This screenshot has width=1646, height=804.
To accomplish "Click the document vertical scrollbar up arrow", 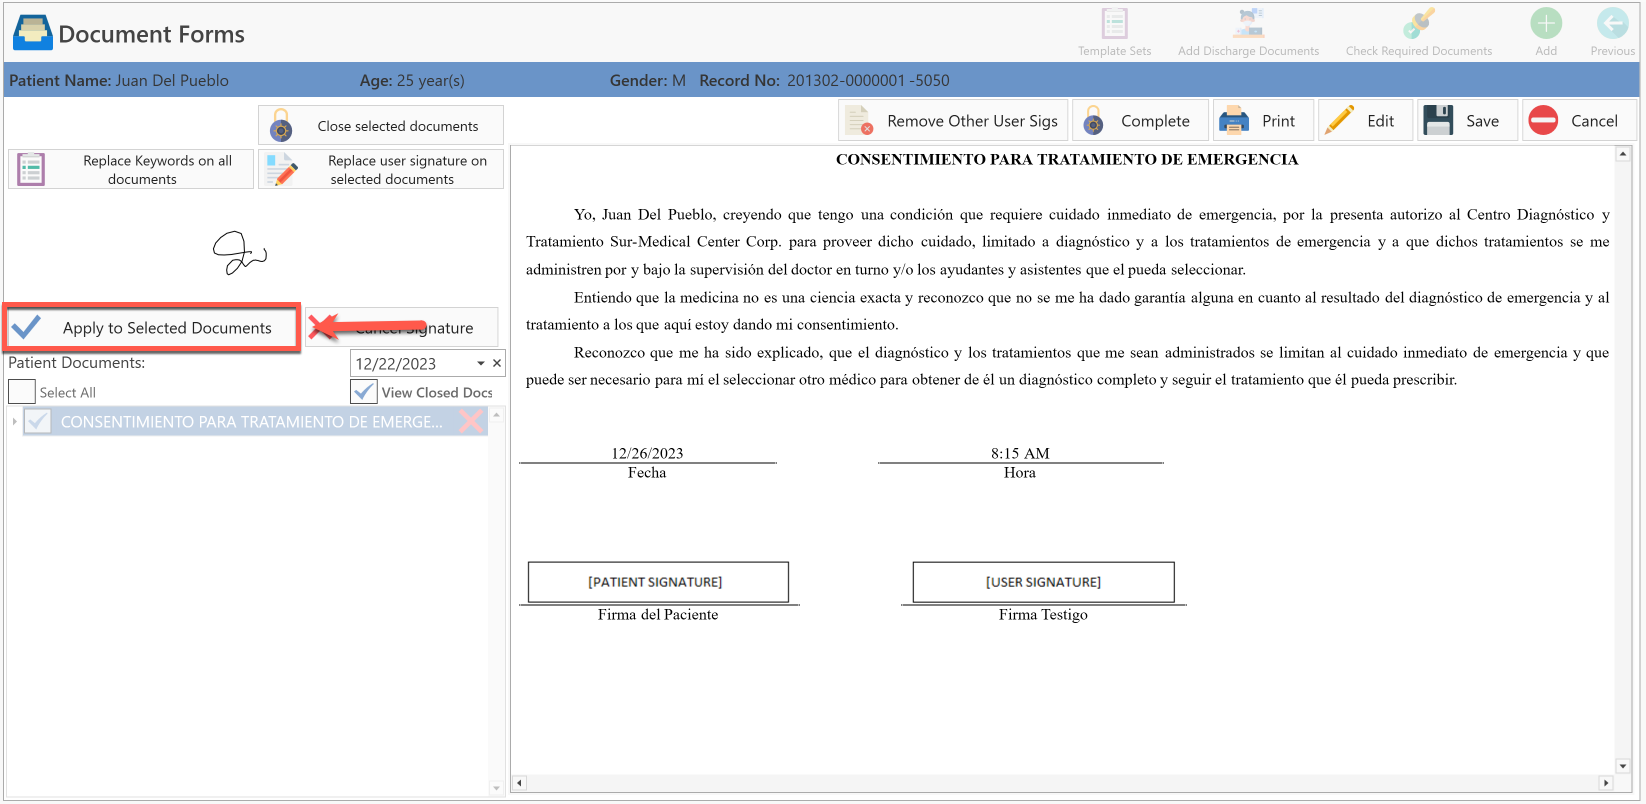I will coord(1622,154).
